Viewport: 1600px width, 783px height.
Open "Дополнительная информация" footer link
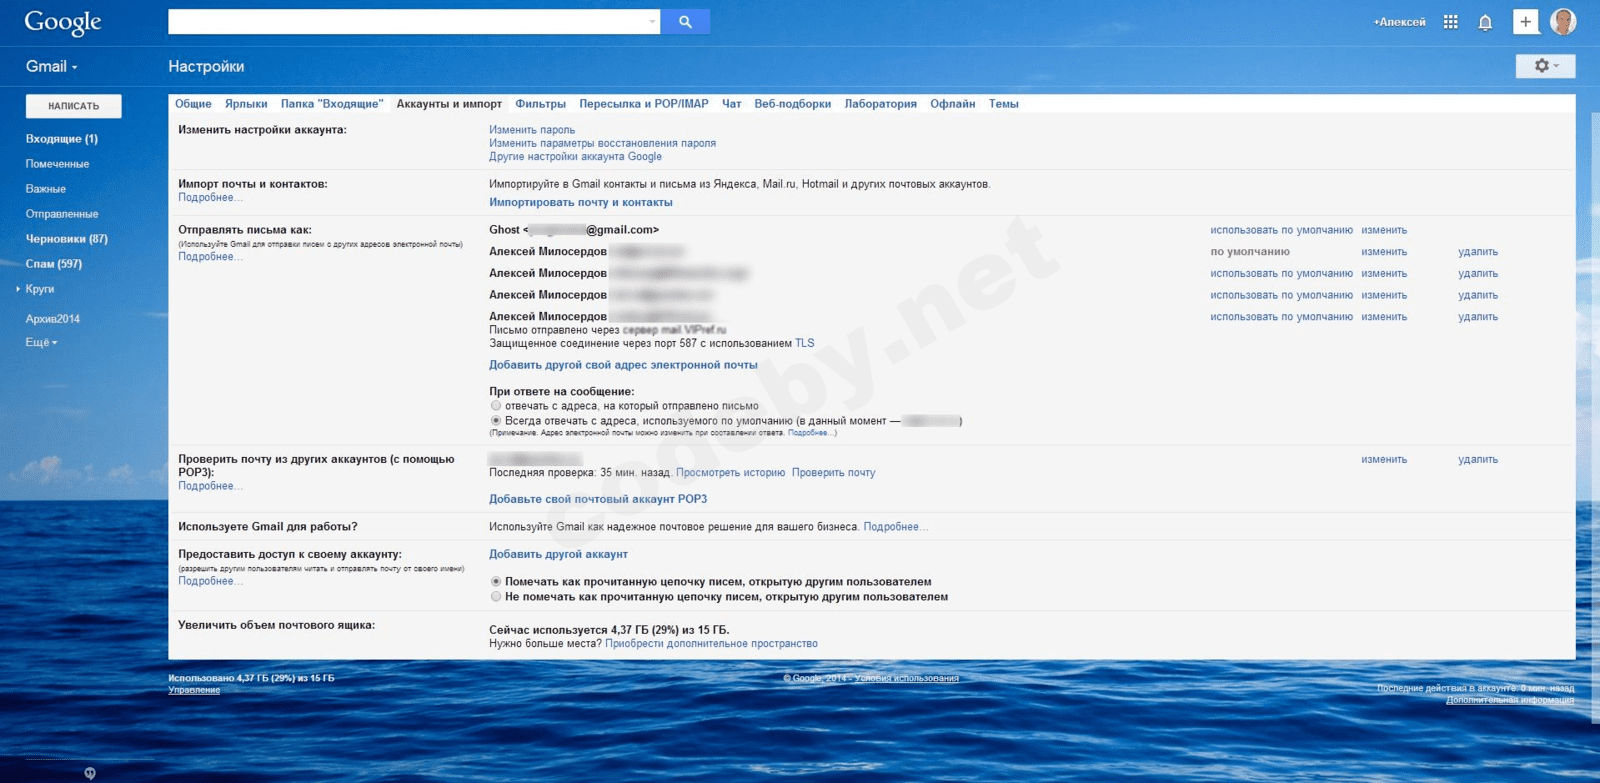coord(1510,700)
